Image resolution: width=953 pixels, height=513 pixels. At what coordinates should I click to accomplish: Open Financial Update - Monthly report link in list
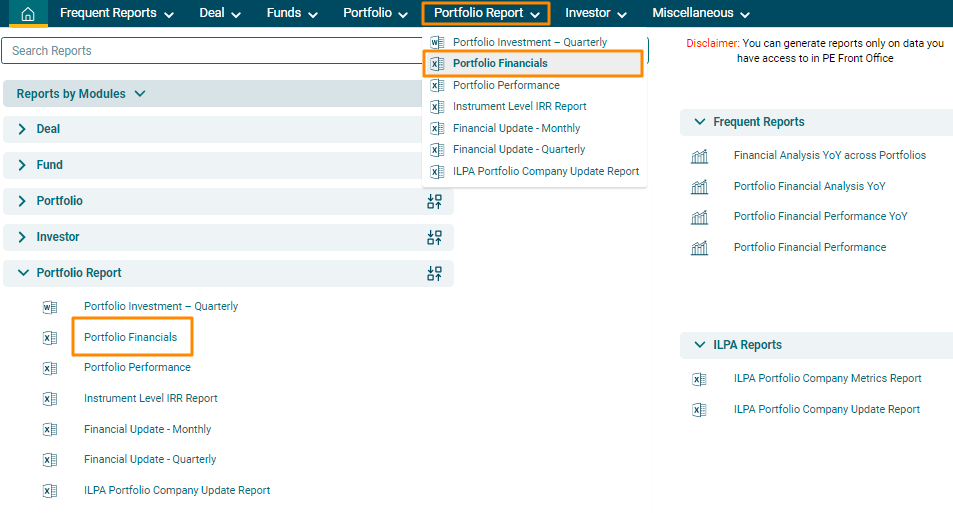[x=148, y=429]
